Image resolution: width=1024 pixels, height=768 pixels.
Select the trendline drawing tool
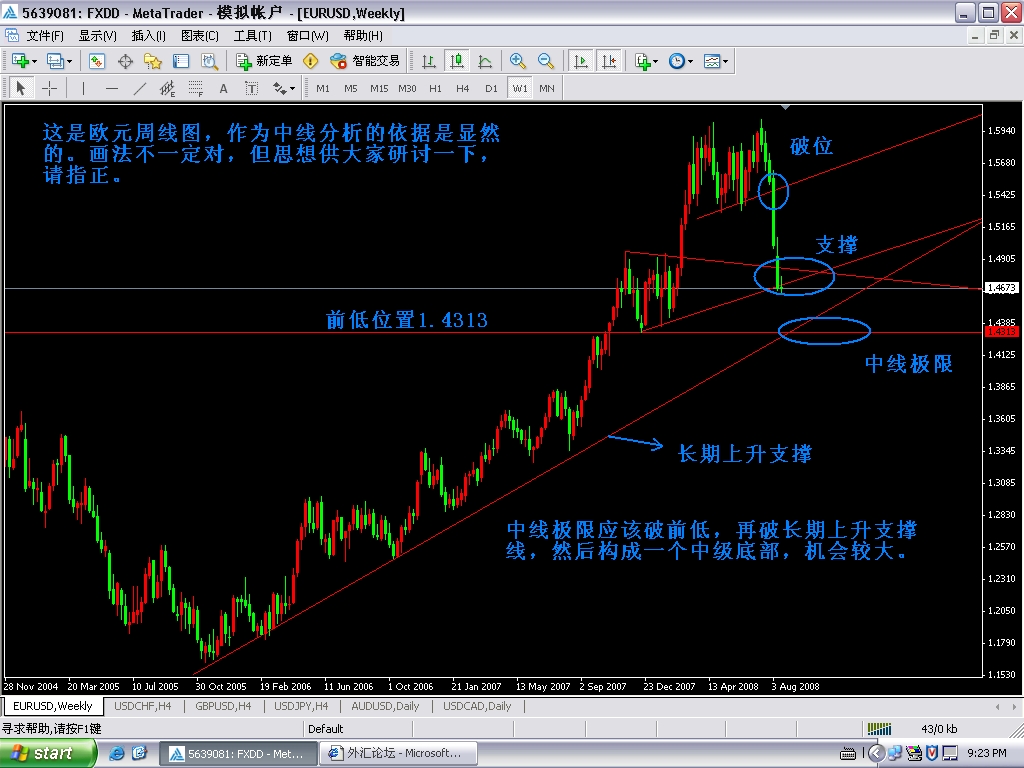[x=140, y=88]
